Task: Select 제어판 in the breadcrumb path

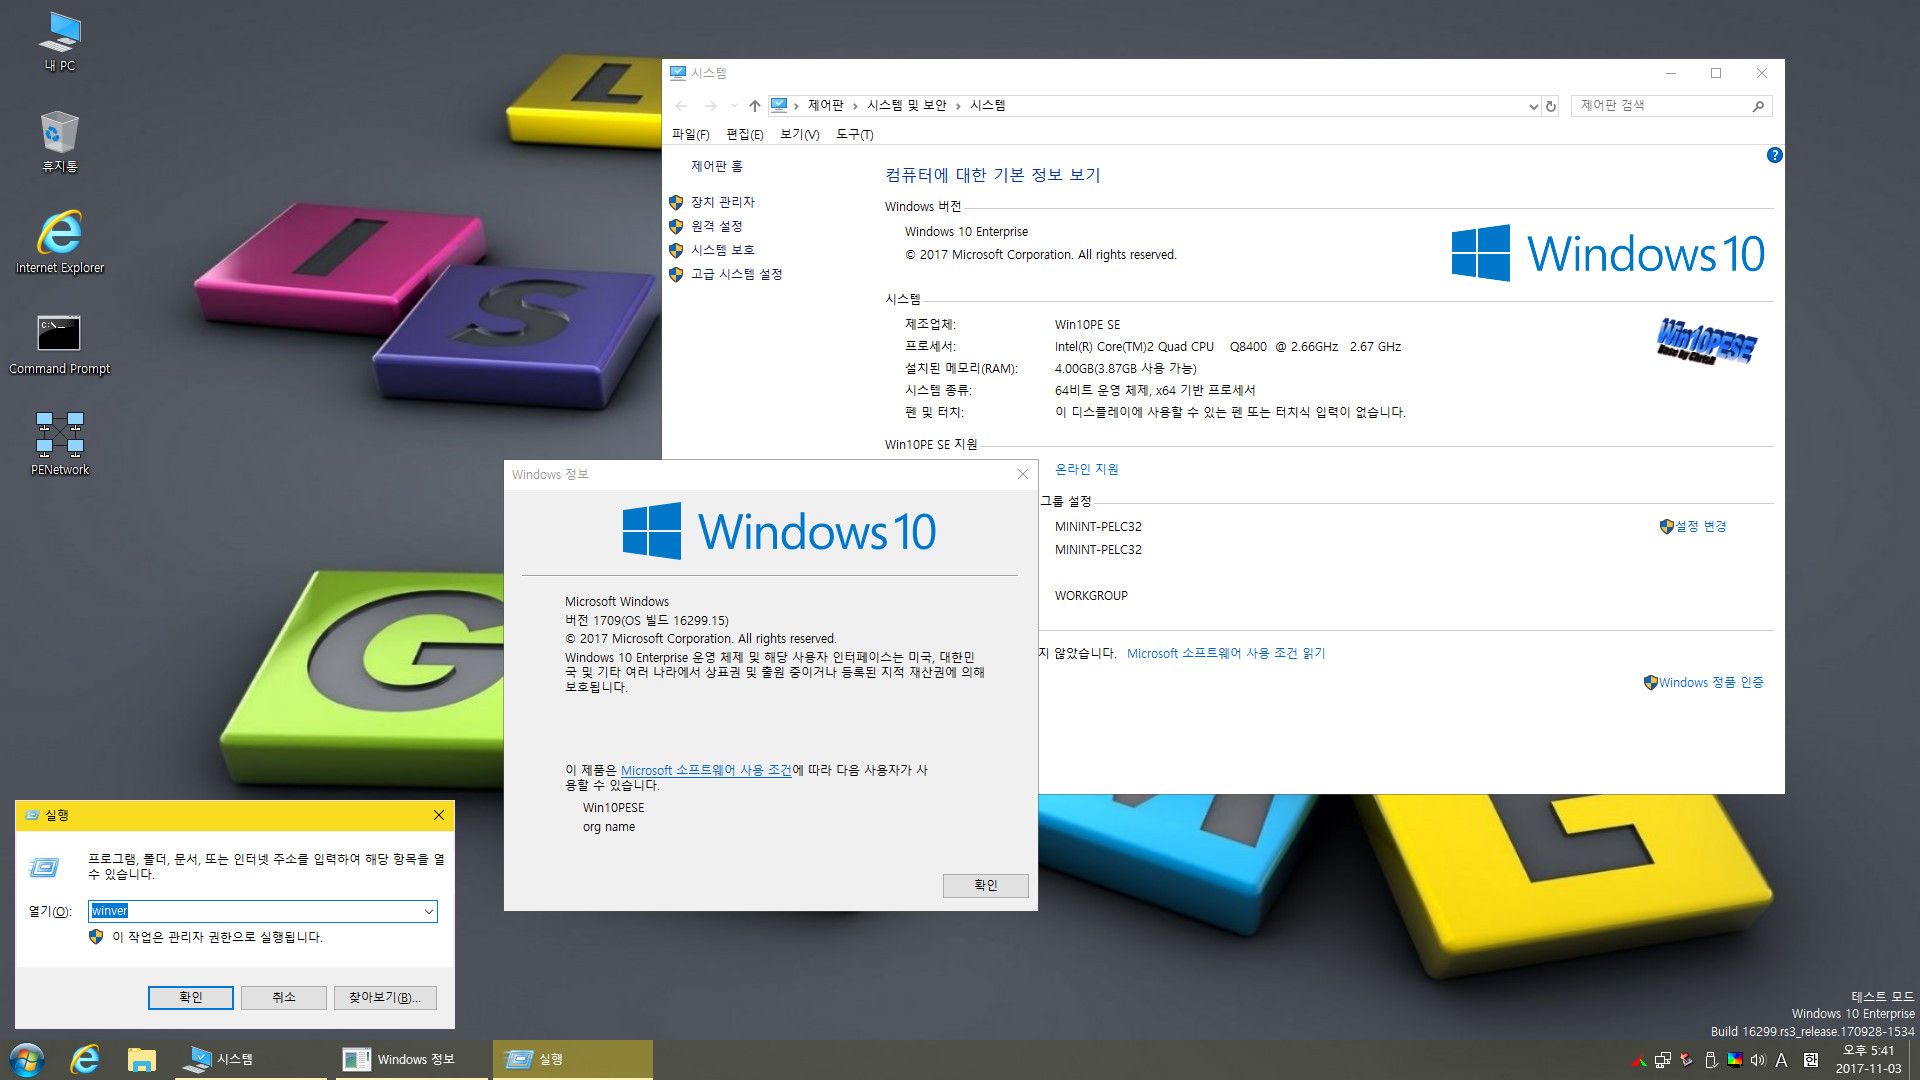Action: [825, 106]
